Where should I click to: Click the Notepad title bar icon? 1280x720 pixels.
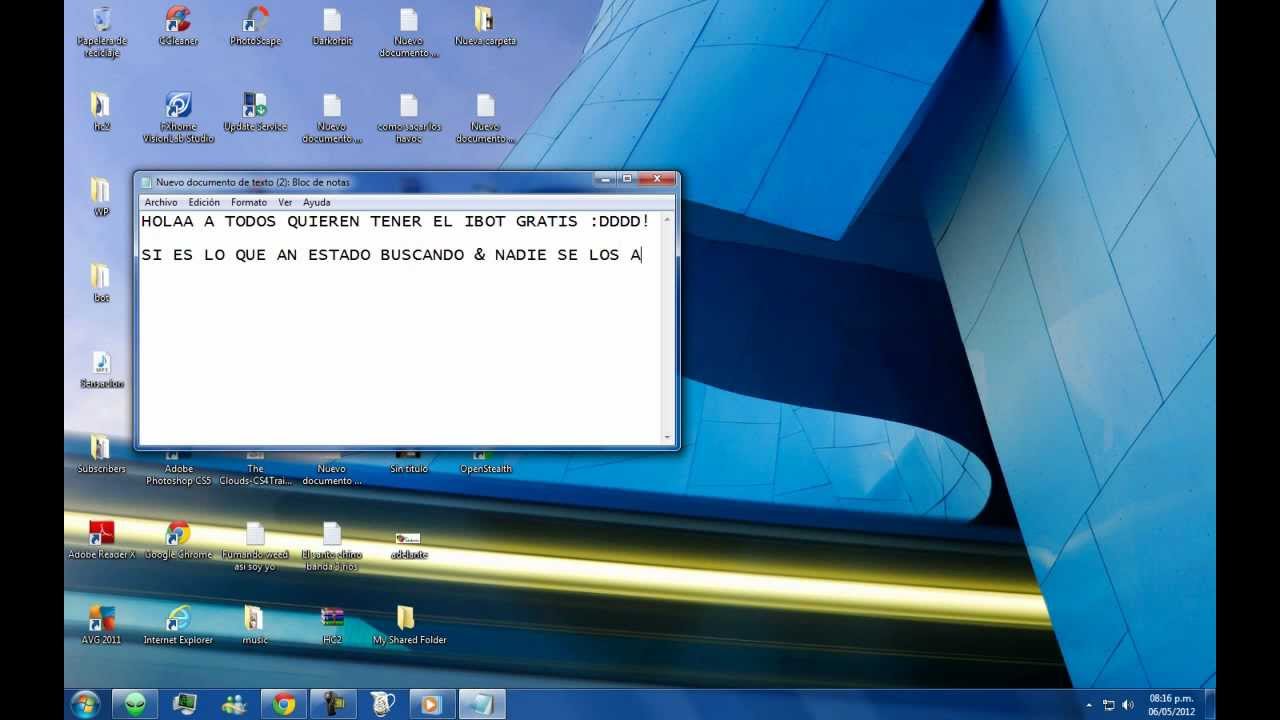point(146,182)
